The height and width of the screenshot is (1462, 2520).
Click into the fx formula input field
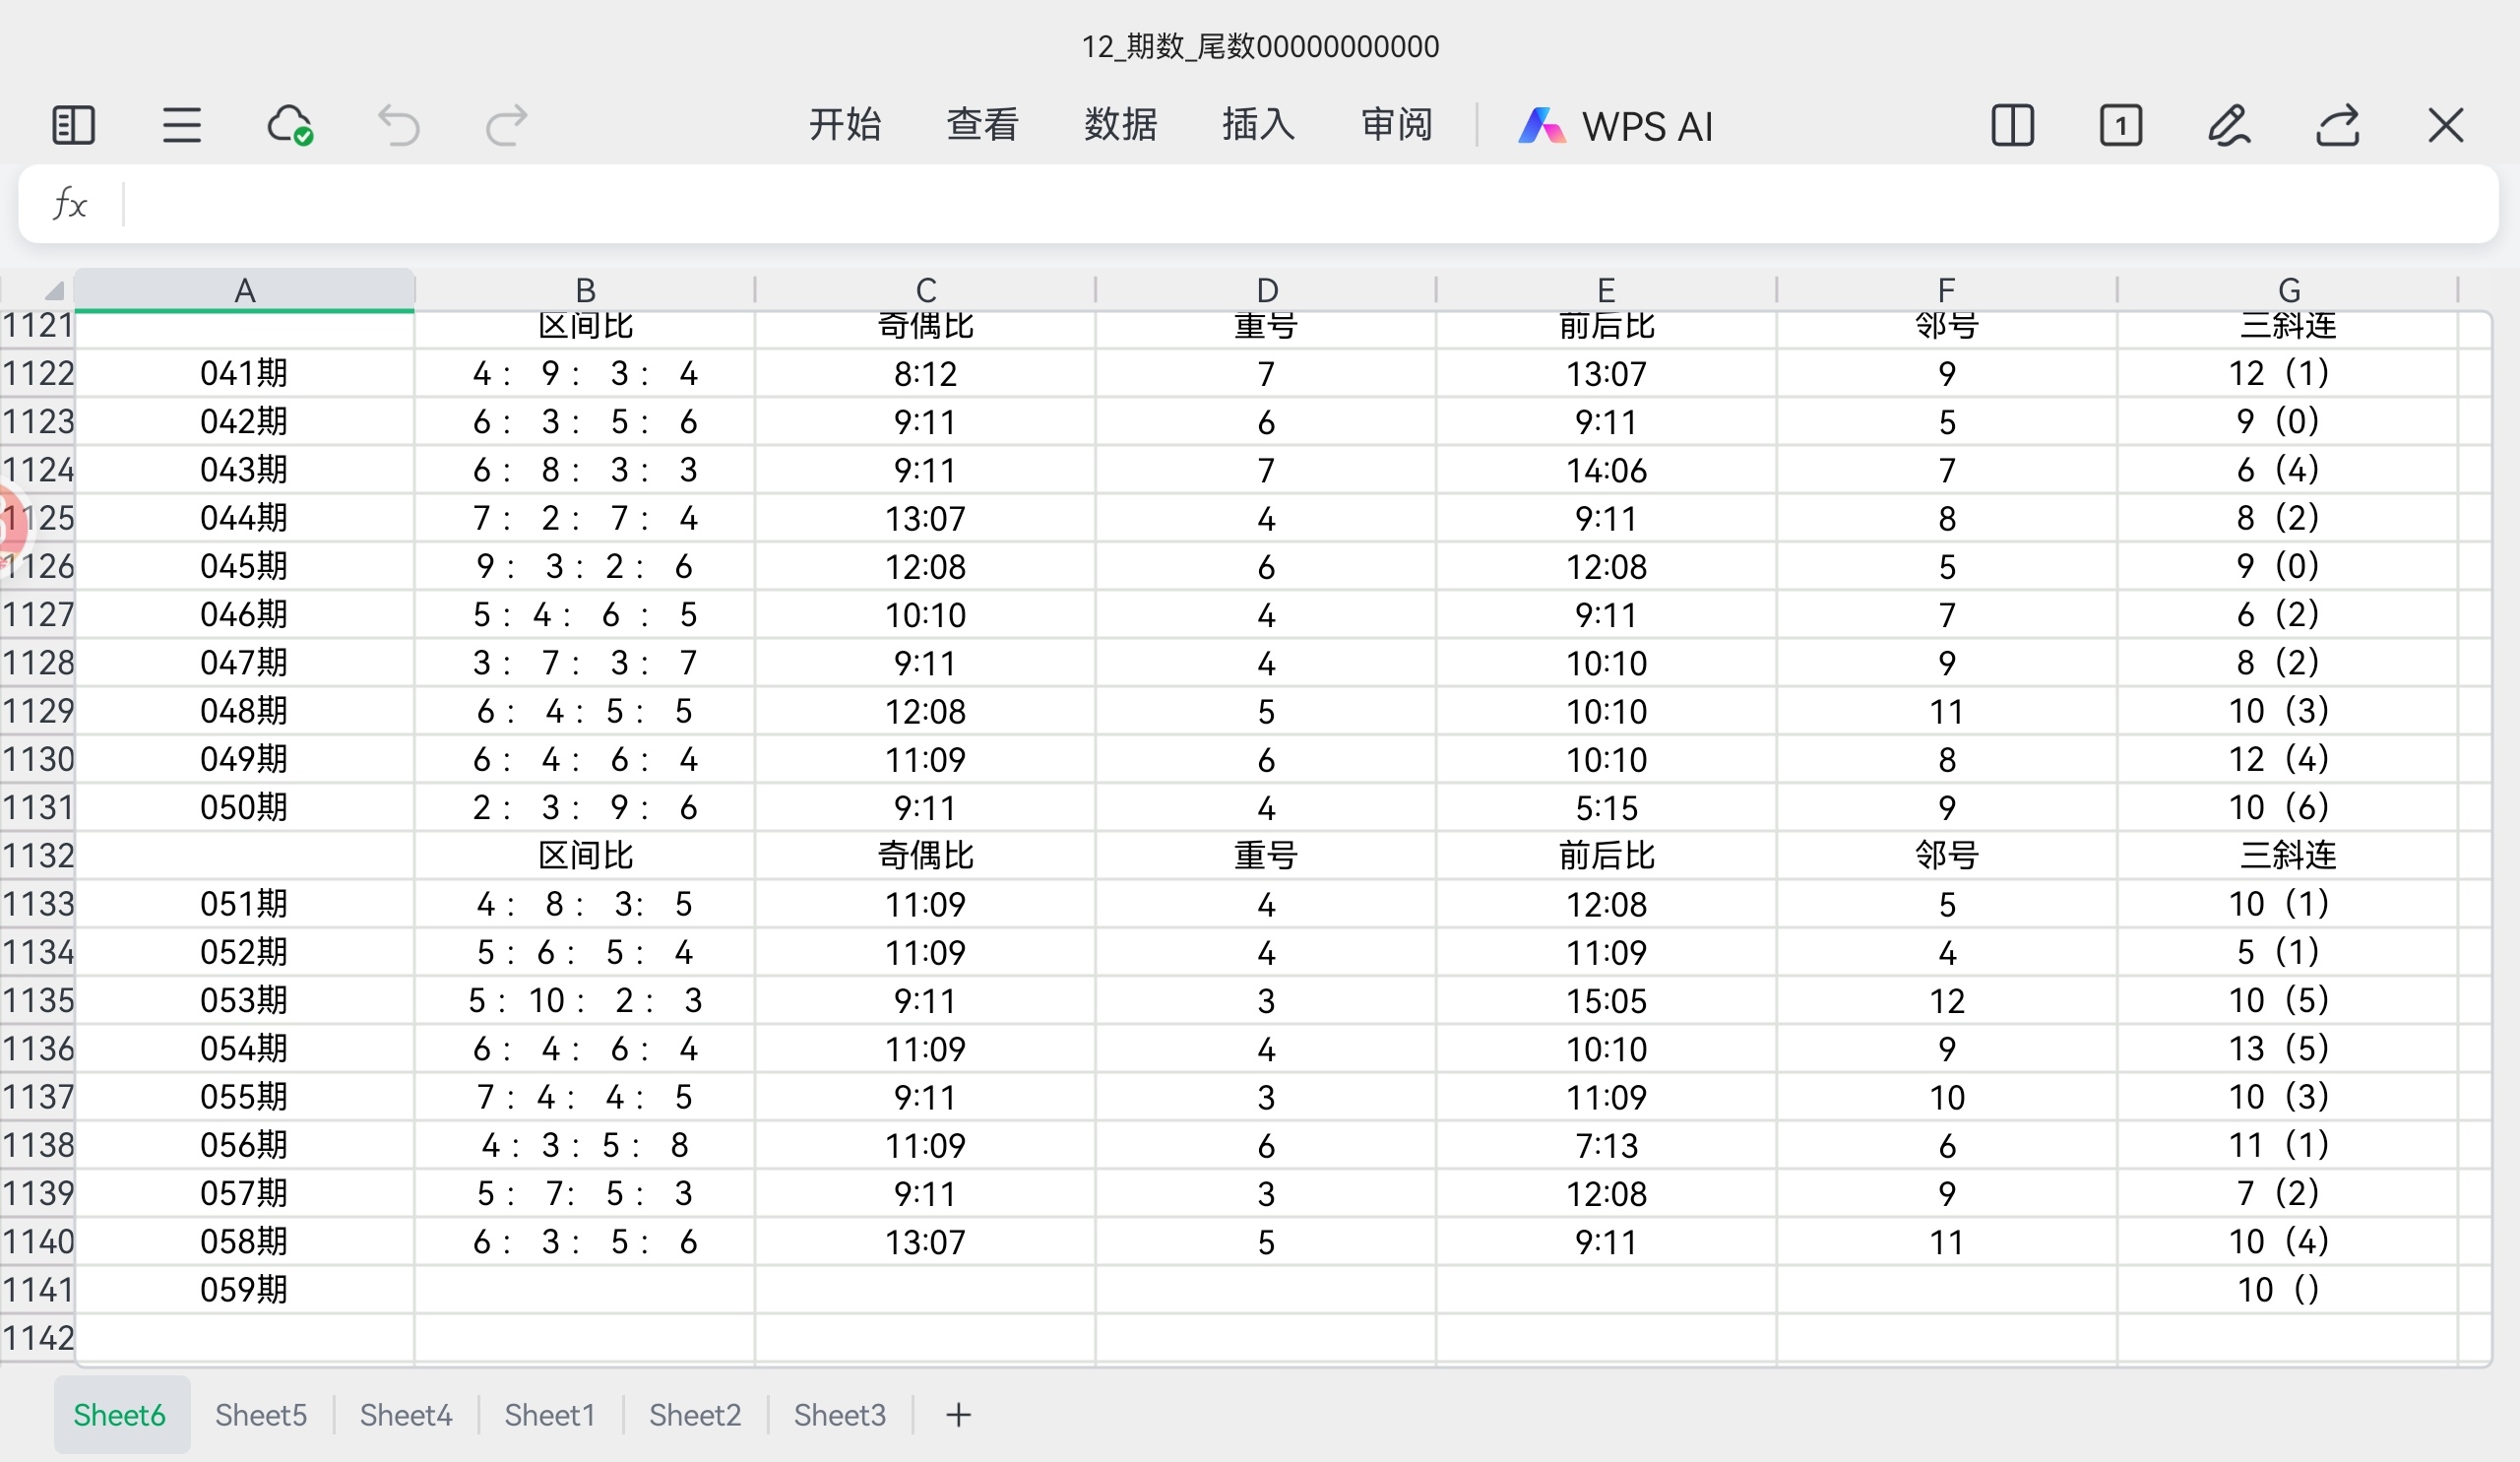[x=1300, y=205]
